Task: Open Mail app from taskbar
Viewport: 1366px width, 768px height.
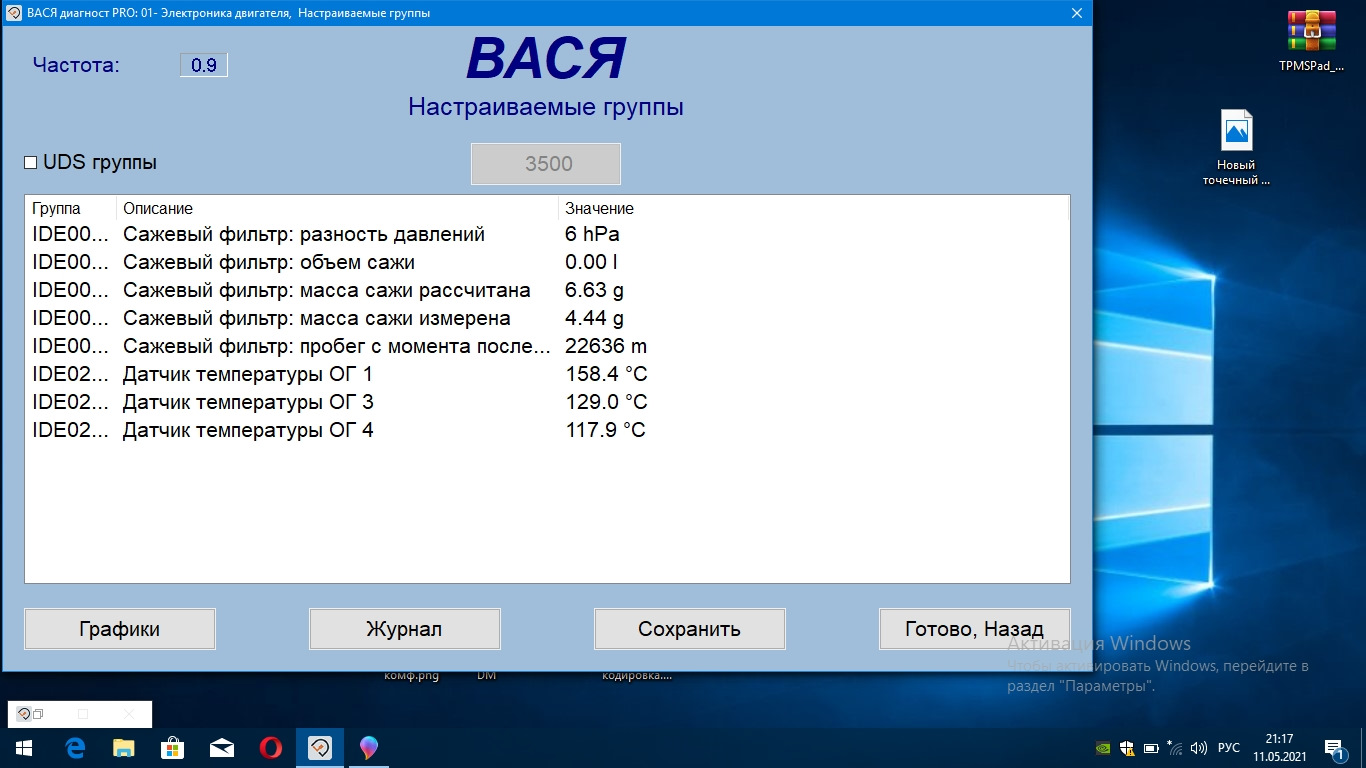Action: pyautogui.click(x=221, y=747)
